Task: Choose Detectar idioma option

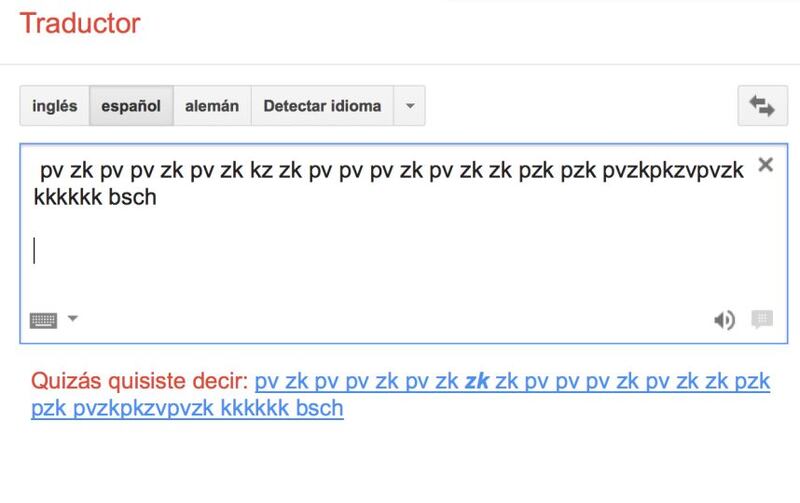Action: point(322,106)
